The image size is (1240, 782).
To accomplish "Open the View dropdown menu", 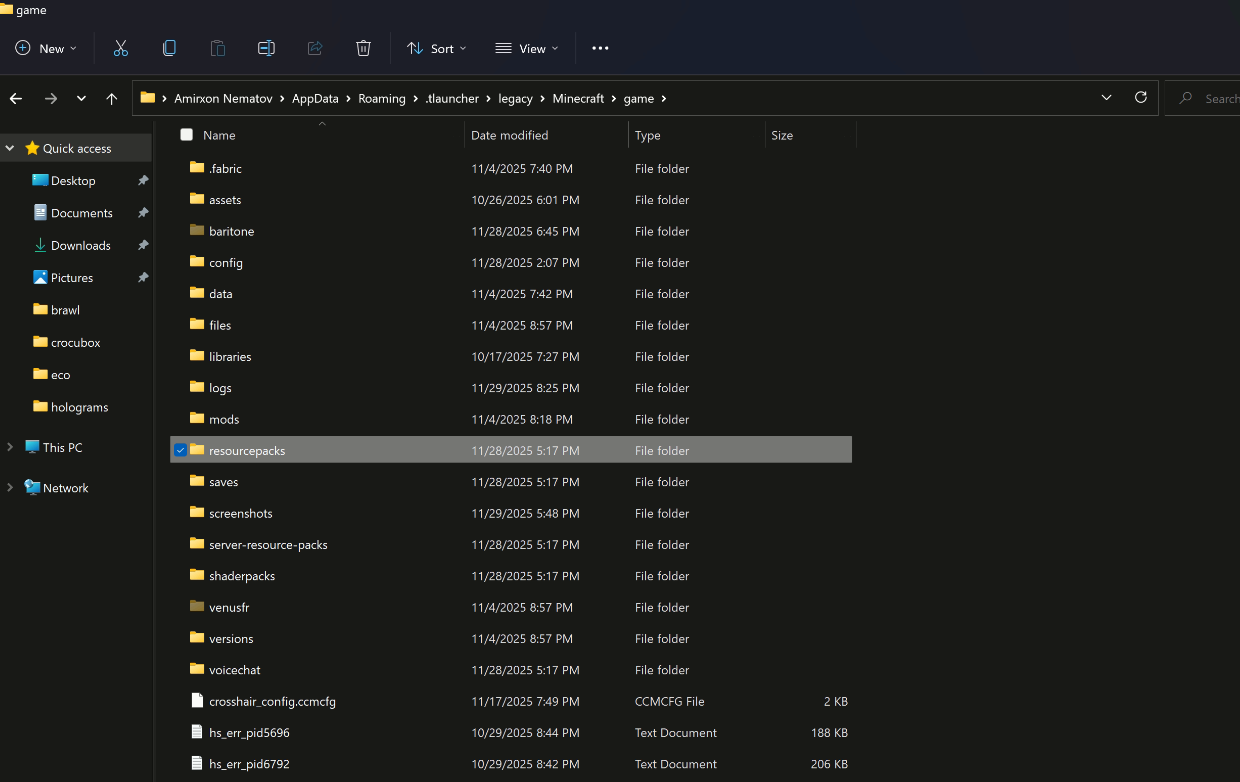I will click(527, 48).
